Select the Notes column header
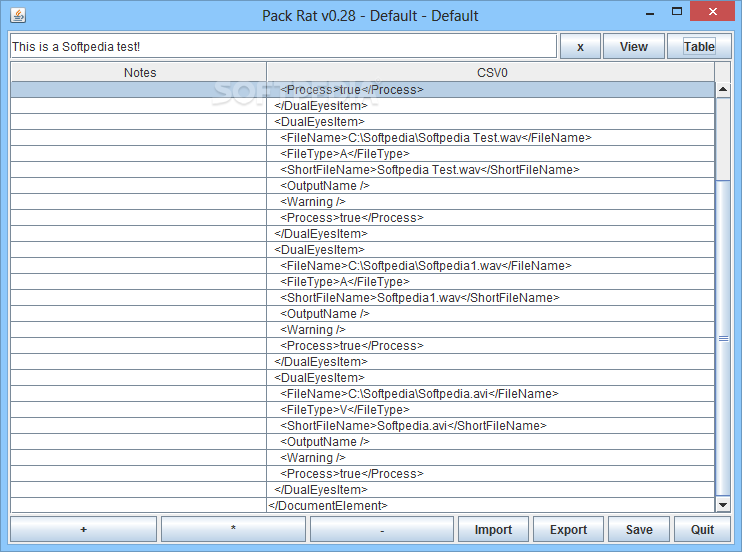The image size is (742, 552). tap(140, 72)
